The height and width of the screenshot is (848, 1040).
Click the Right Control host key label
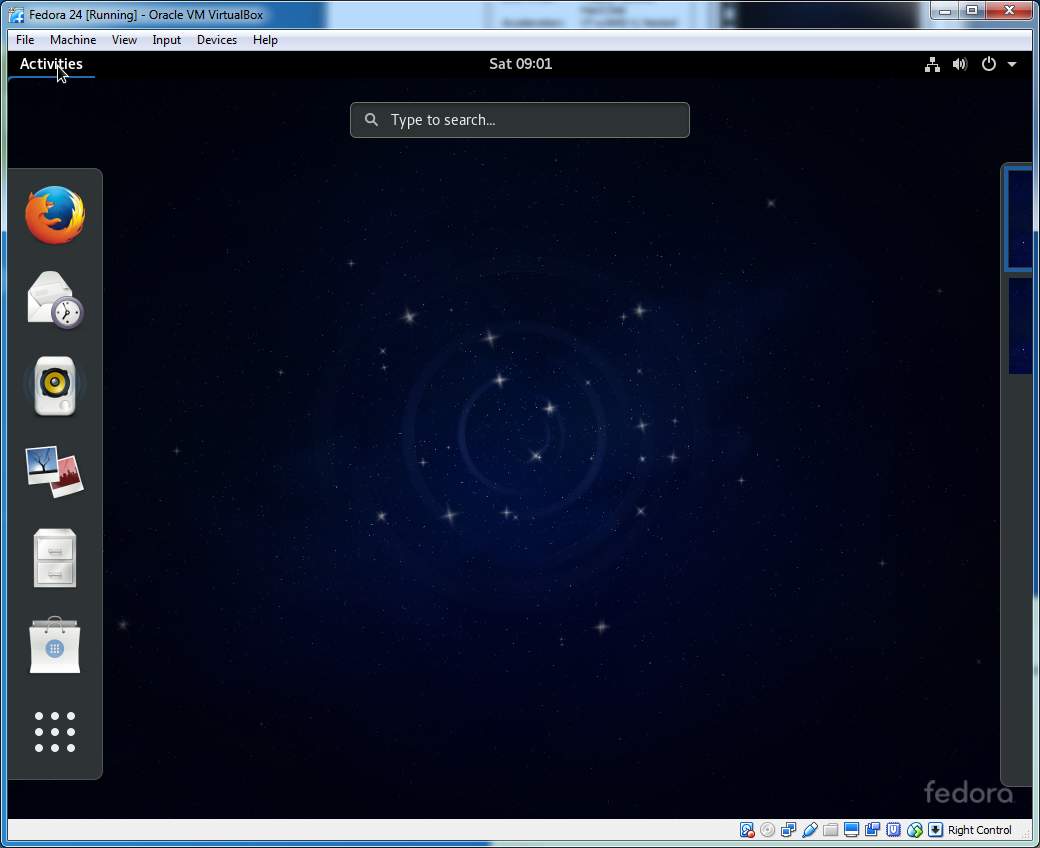click(x=980, y=830)
